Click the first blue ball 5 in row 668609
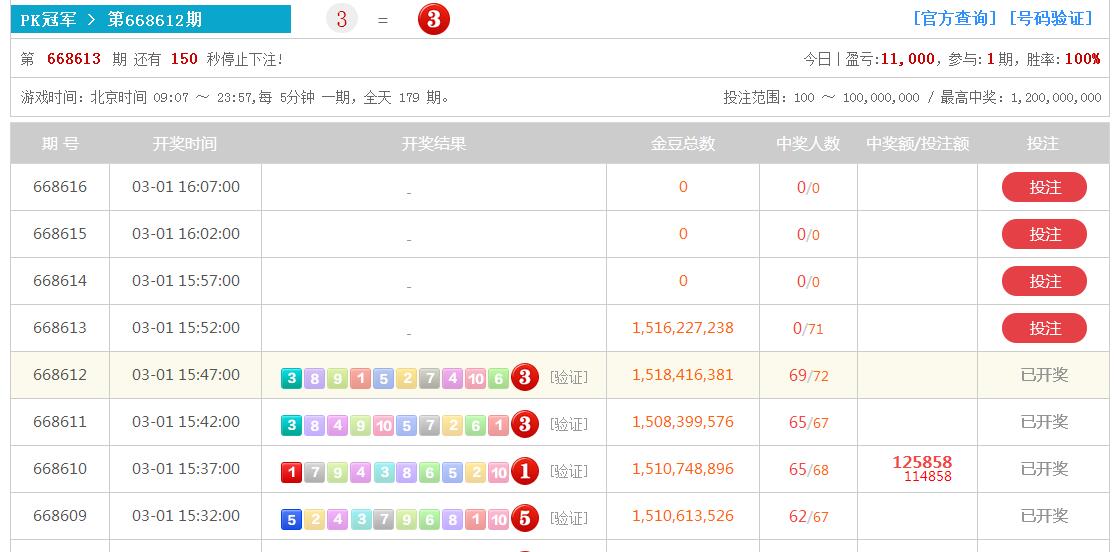The width and height of the screenshot is (1115, 552). pos(291,519)
